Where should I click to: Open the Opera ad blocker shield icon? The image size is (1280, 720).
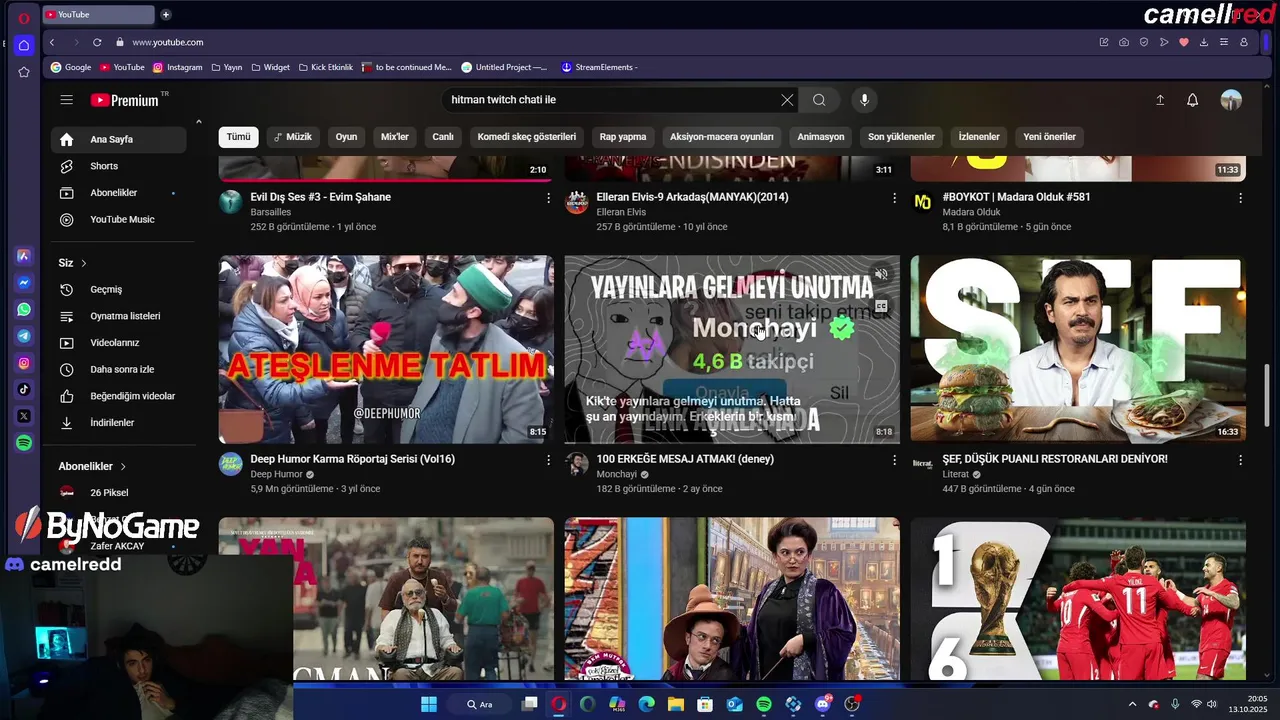coord(1144,42)
